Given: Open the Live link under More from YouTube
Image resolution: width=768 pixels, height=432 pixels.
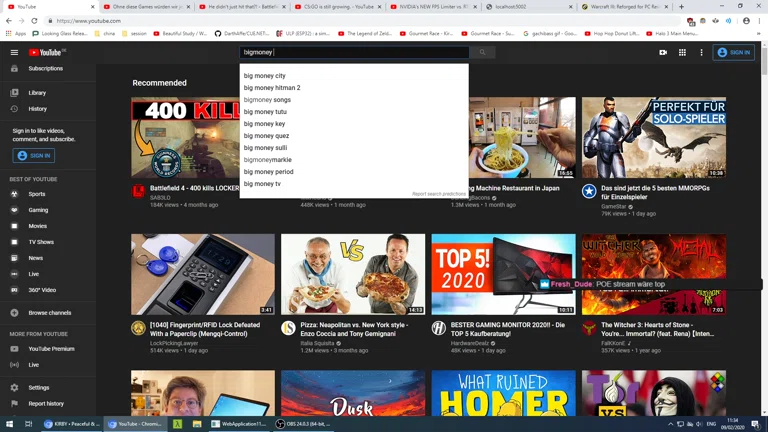Looking at the screenshot, I should pyautogui.click(x=33, y=365).
